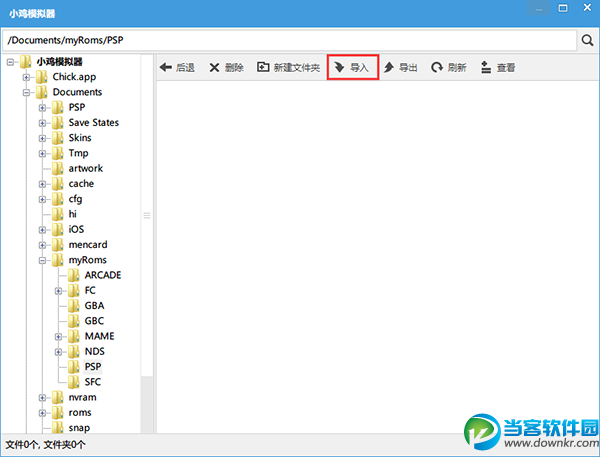600x457 pixels.
Task: Collapse the 小鸡模拟器 root node
Action: pos(10,62)
